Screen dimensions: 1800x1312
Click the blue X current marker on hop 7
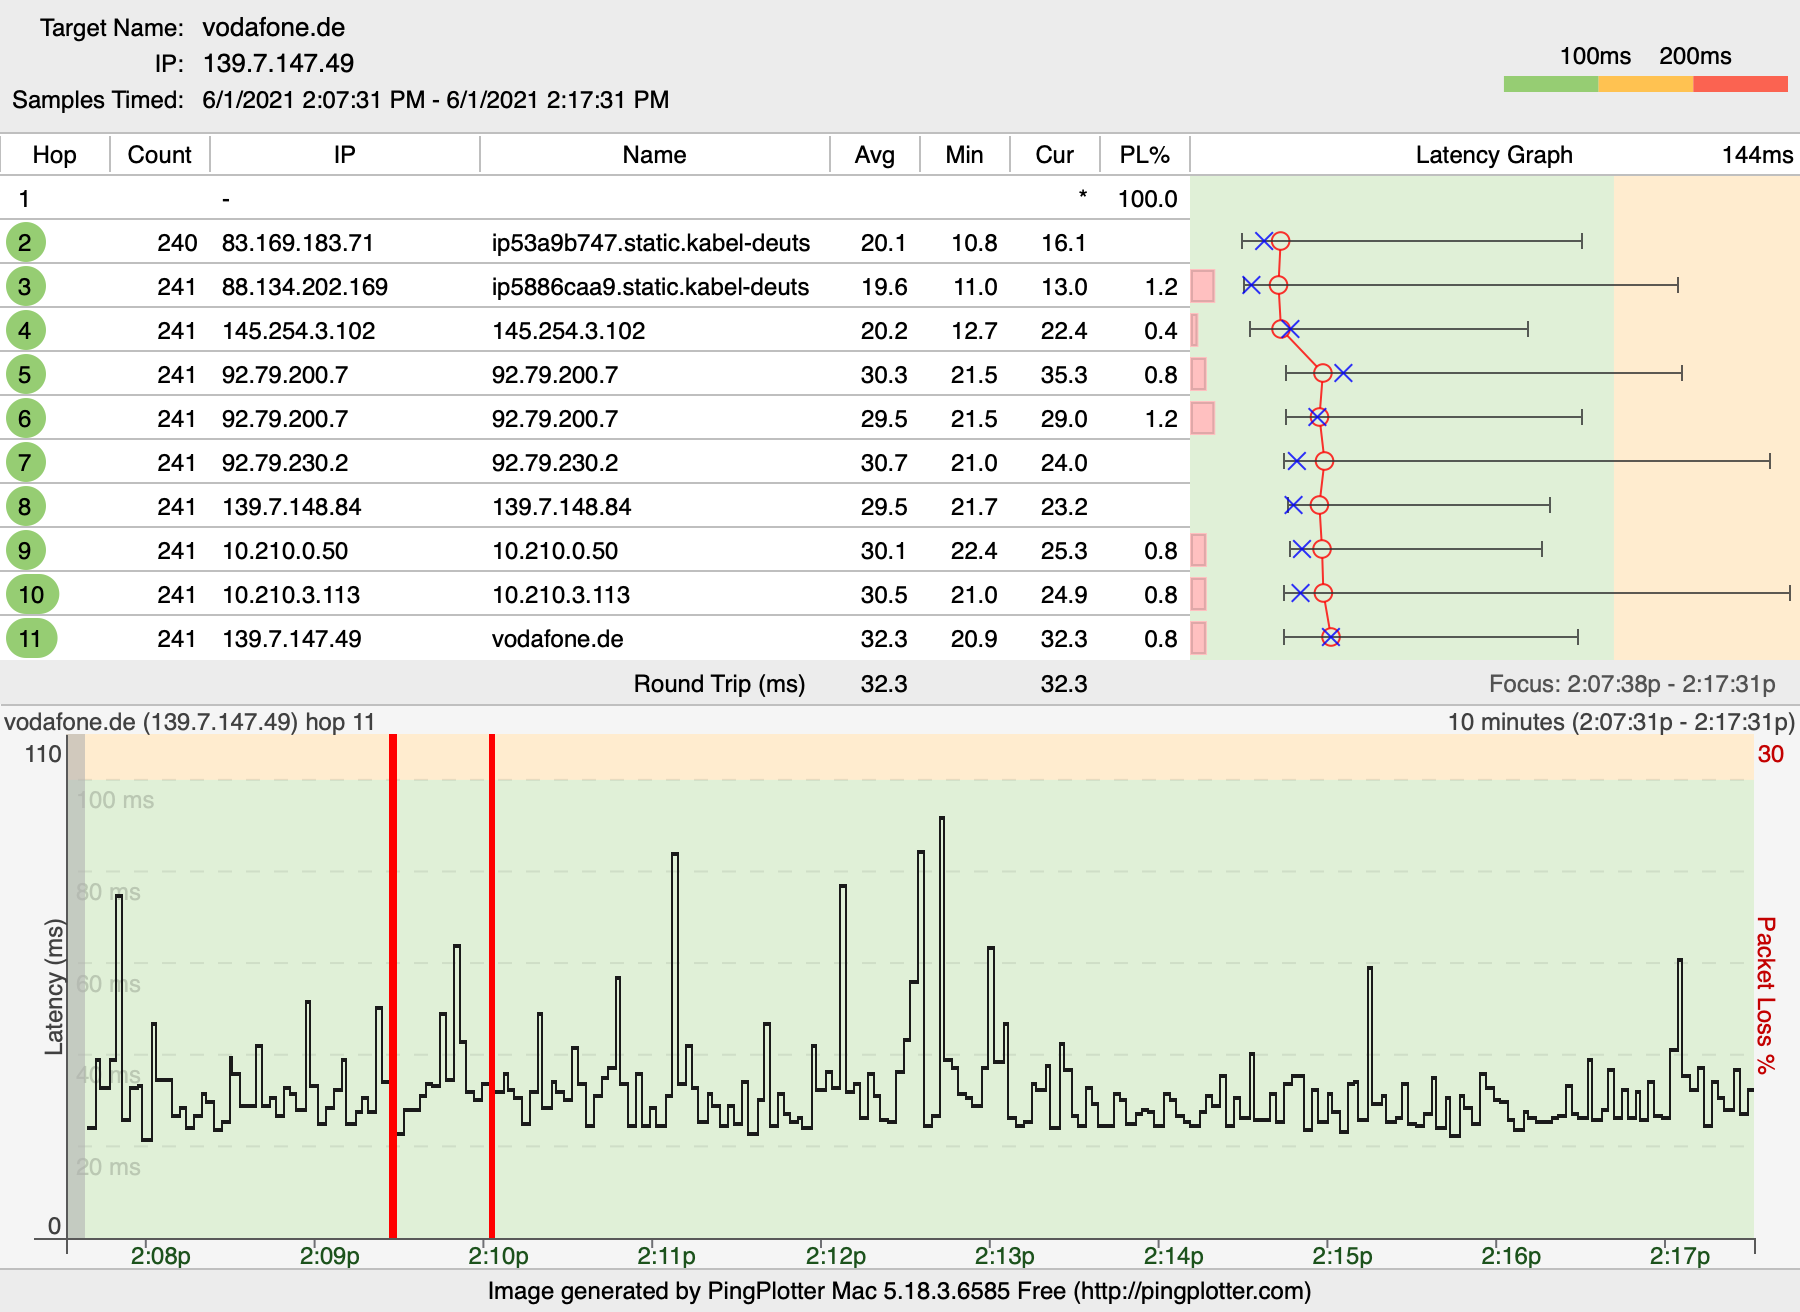click(x=1296, y=461)
